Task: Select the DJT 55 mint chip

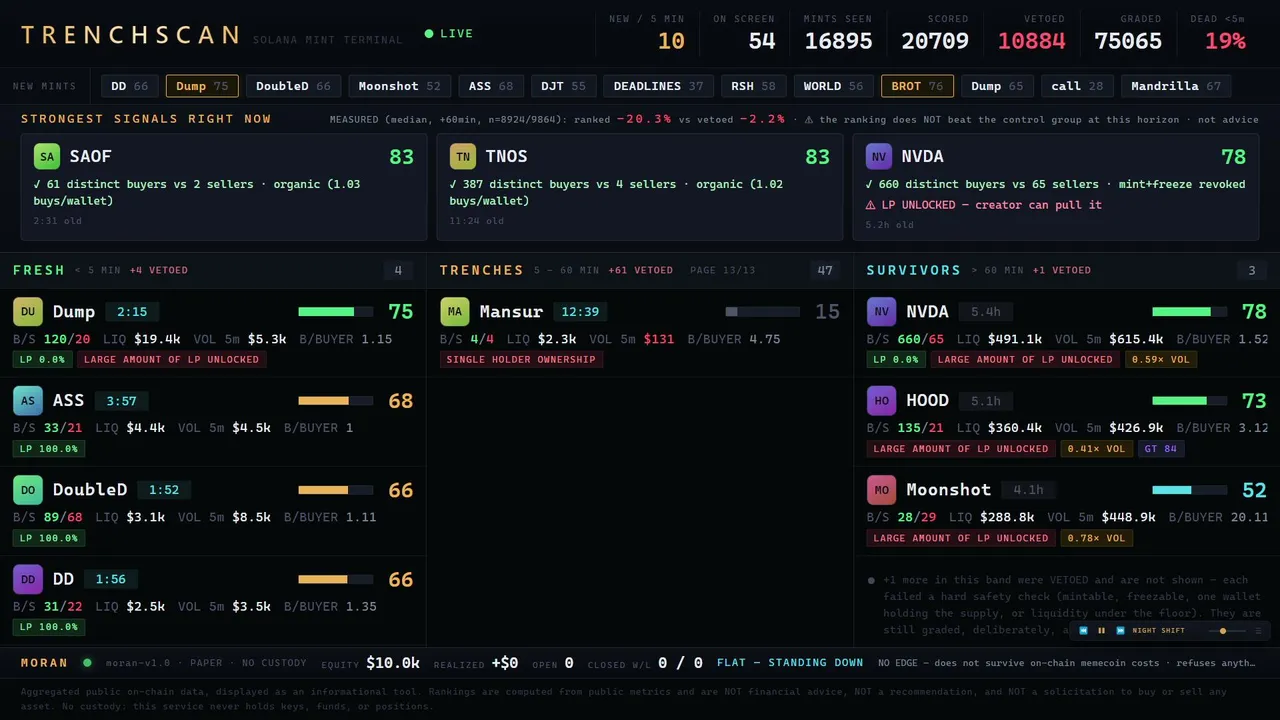Action: [563, 86]
